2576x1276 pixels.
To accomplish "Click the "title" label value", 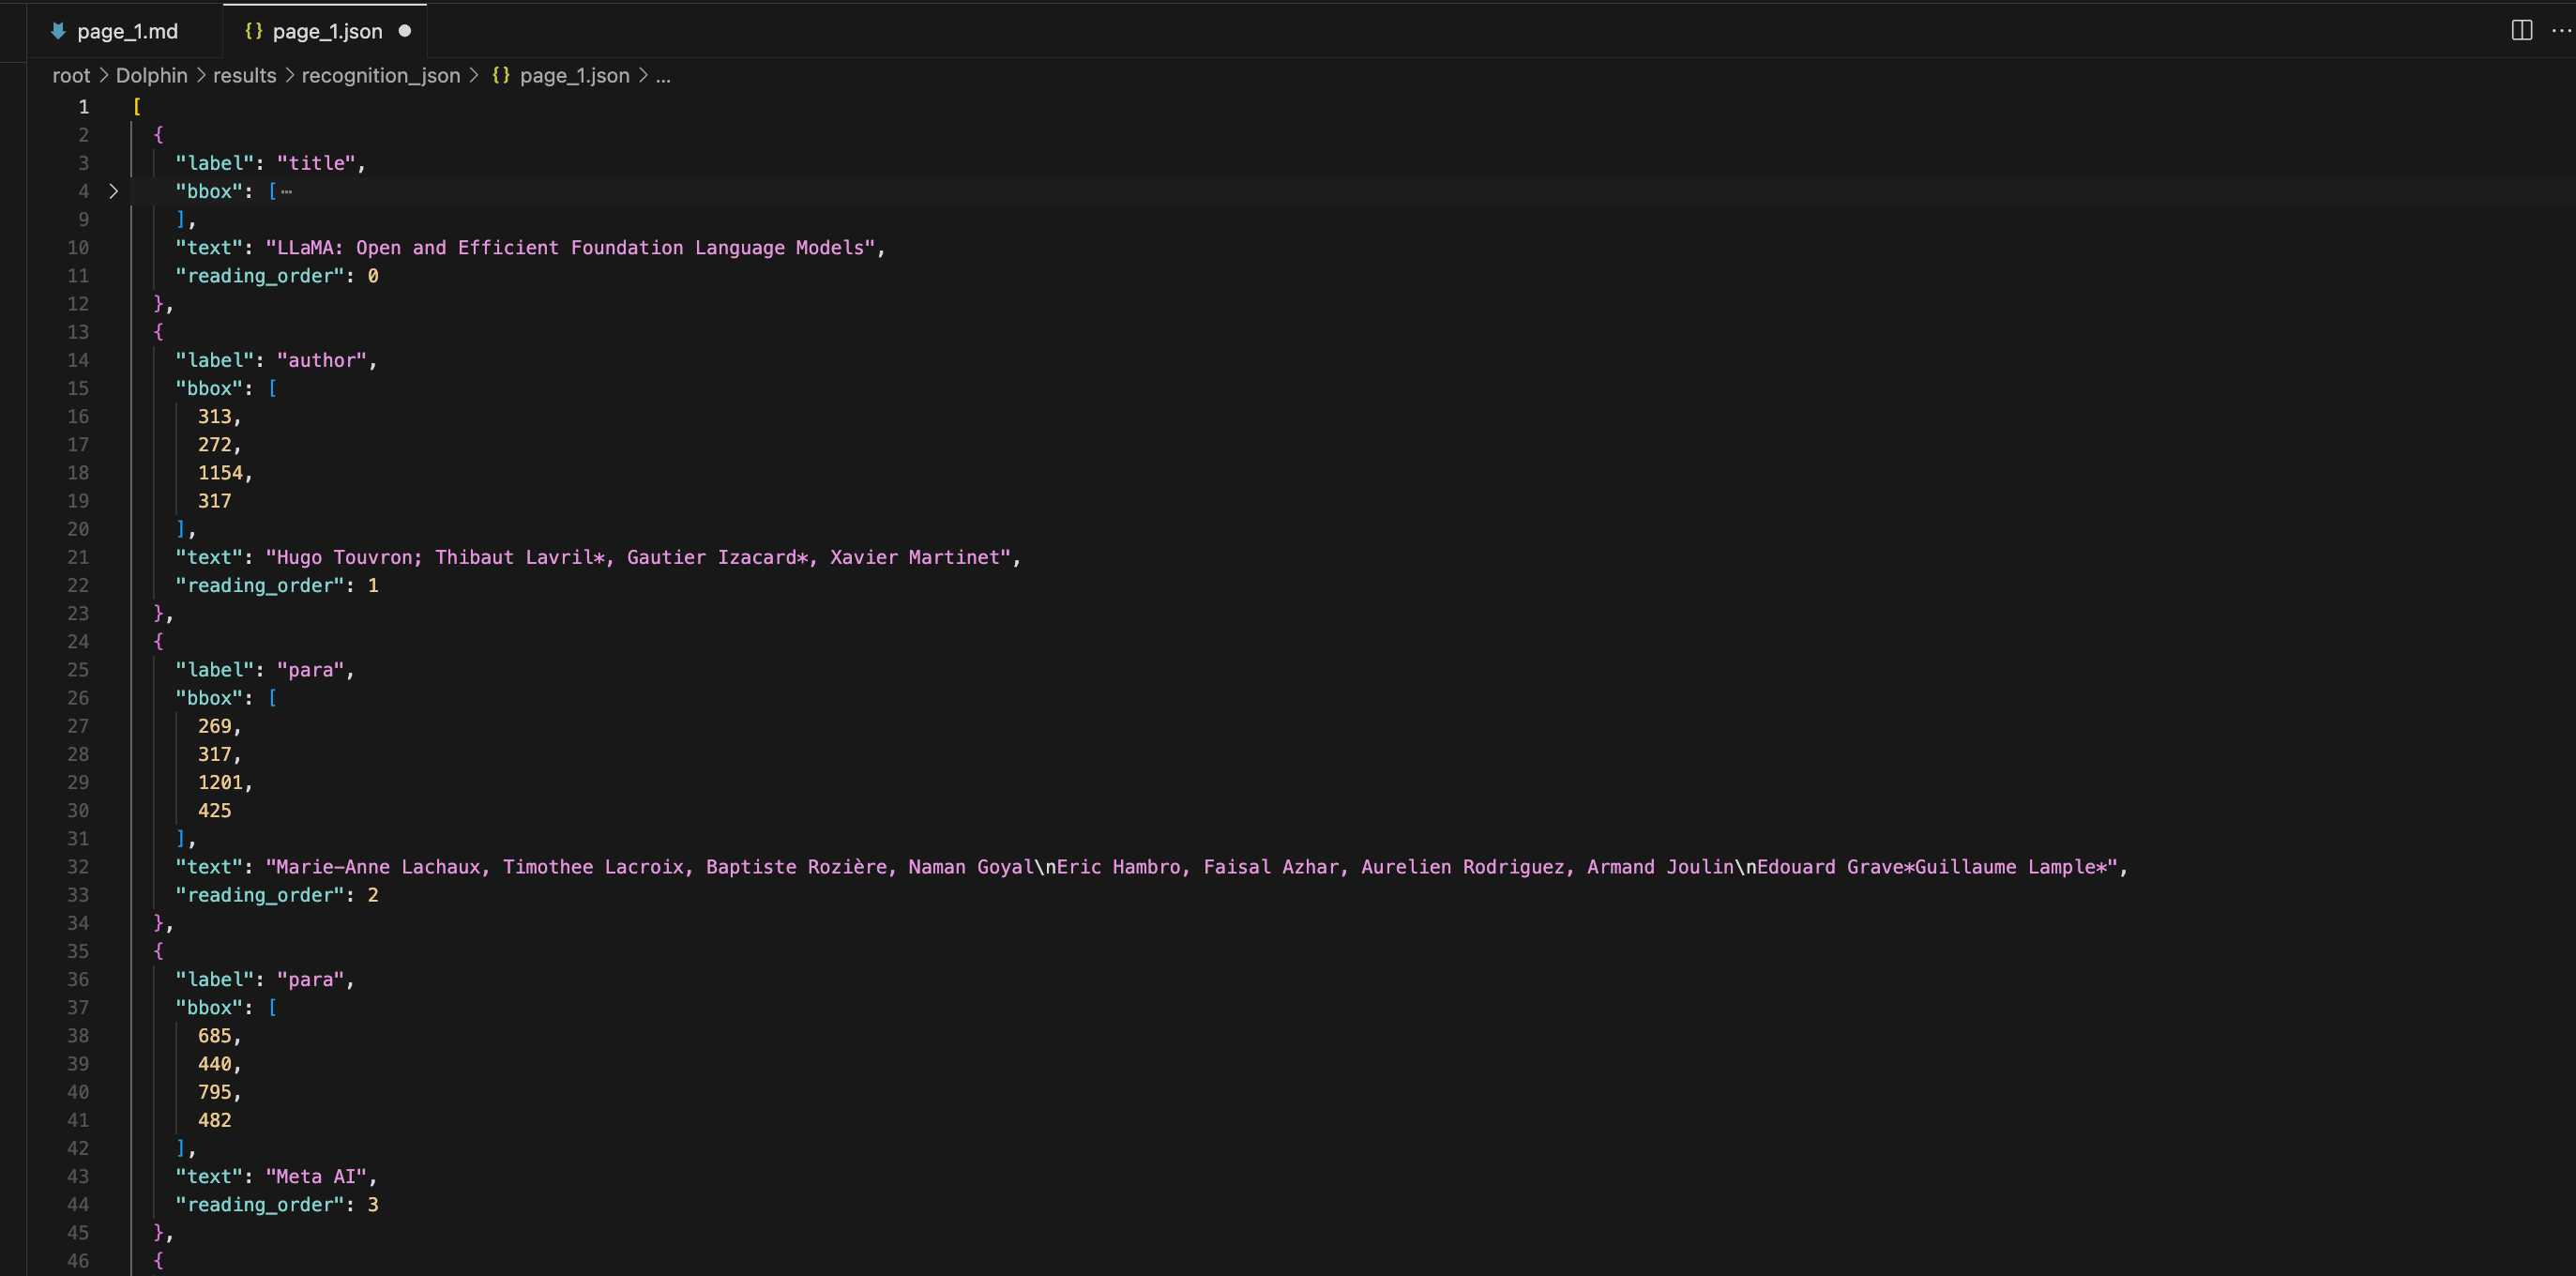I will point(316,163).
